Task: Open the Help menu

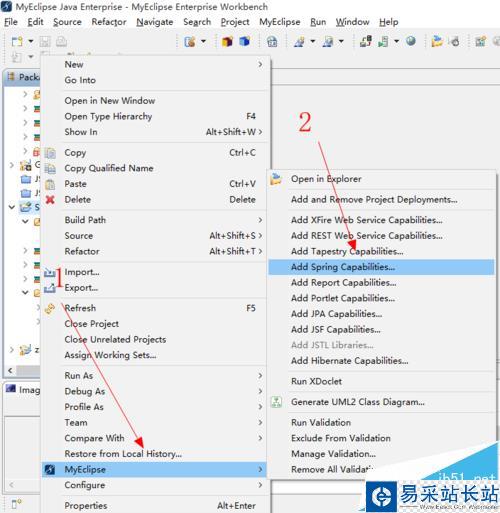Action: coord(389,22)
